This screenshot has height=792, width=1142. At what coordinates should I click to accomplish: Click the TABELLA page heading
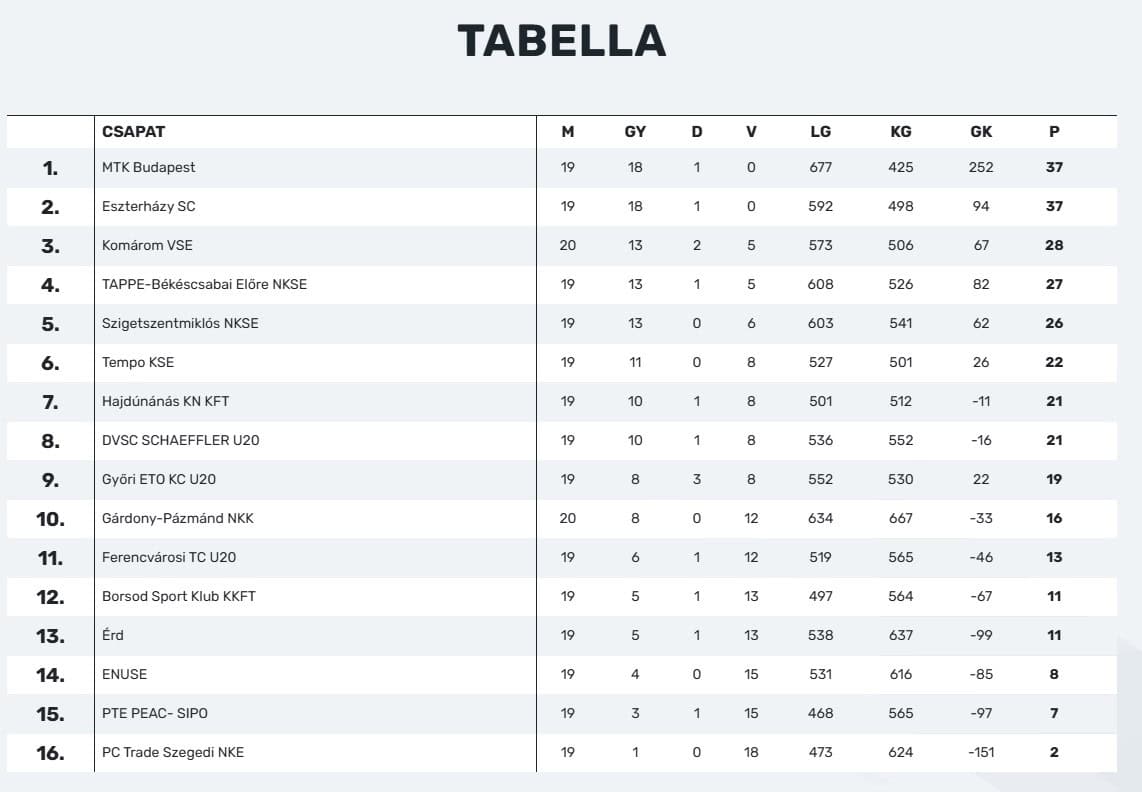pos(561,41)
